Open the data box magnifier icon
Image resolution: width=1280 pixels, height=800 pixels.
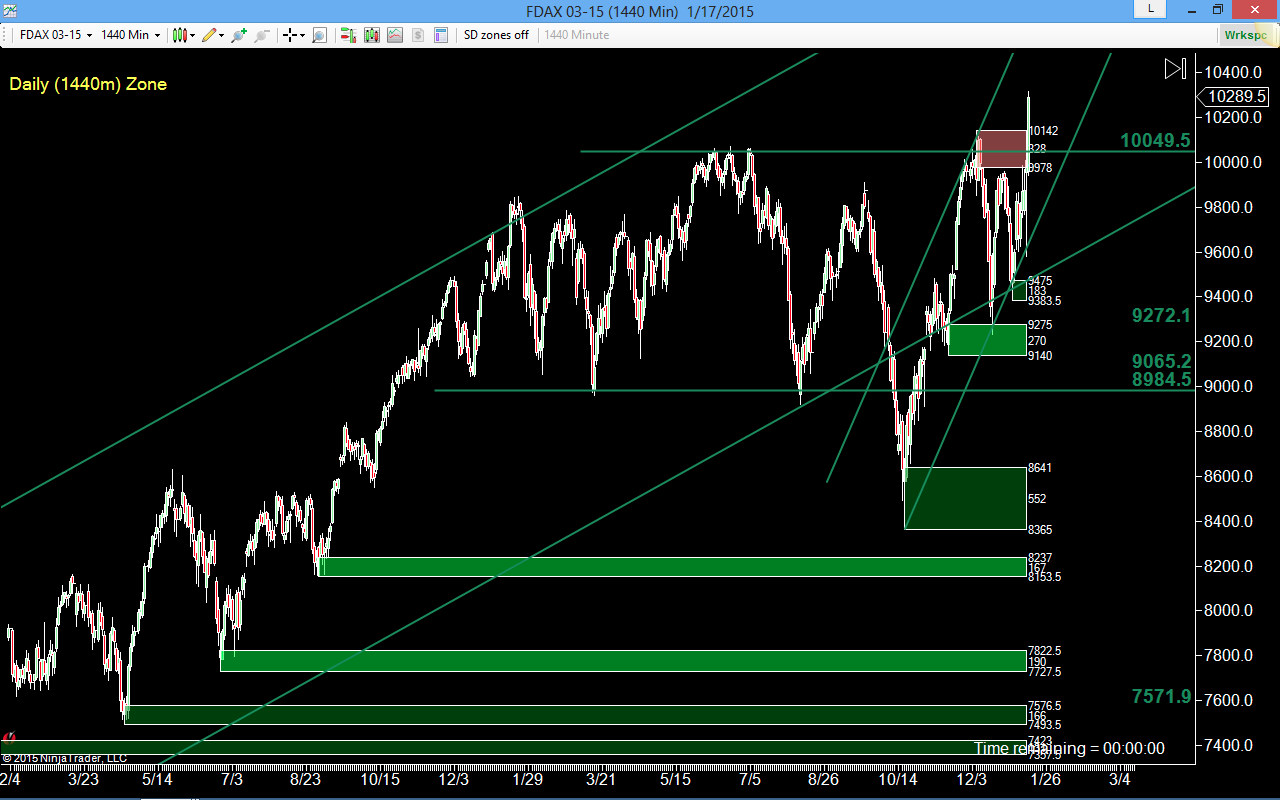click(x=320, y=35)
